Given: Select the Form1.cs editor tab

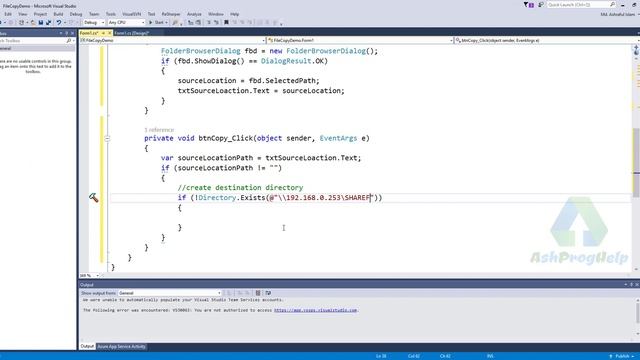Looking at the screenshot, I should pyautogui.click(x=89, y=33).
